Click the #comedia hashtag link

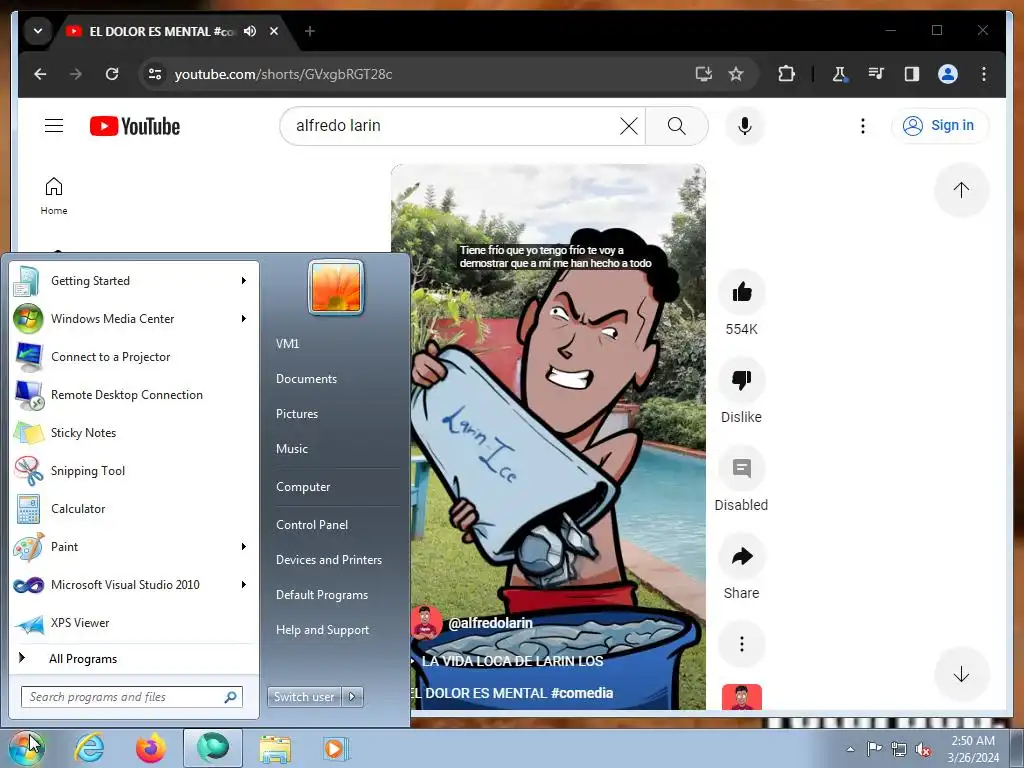(x=582, y=693)
